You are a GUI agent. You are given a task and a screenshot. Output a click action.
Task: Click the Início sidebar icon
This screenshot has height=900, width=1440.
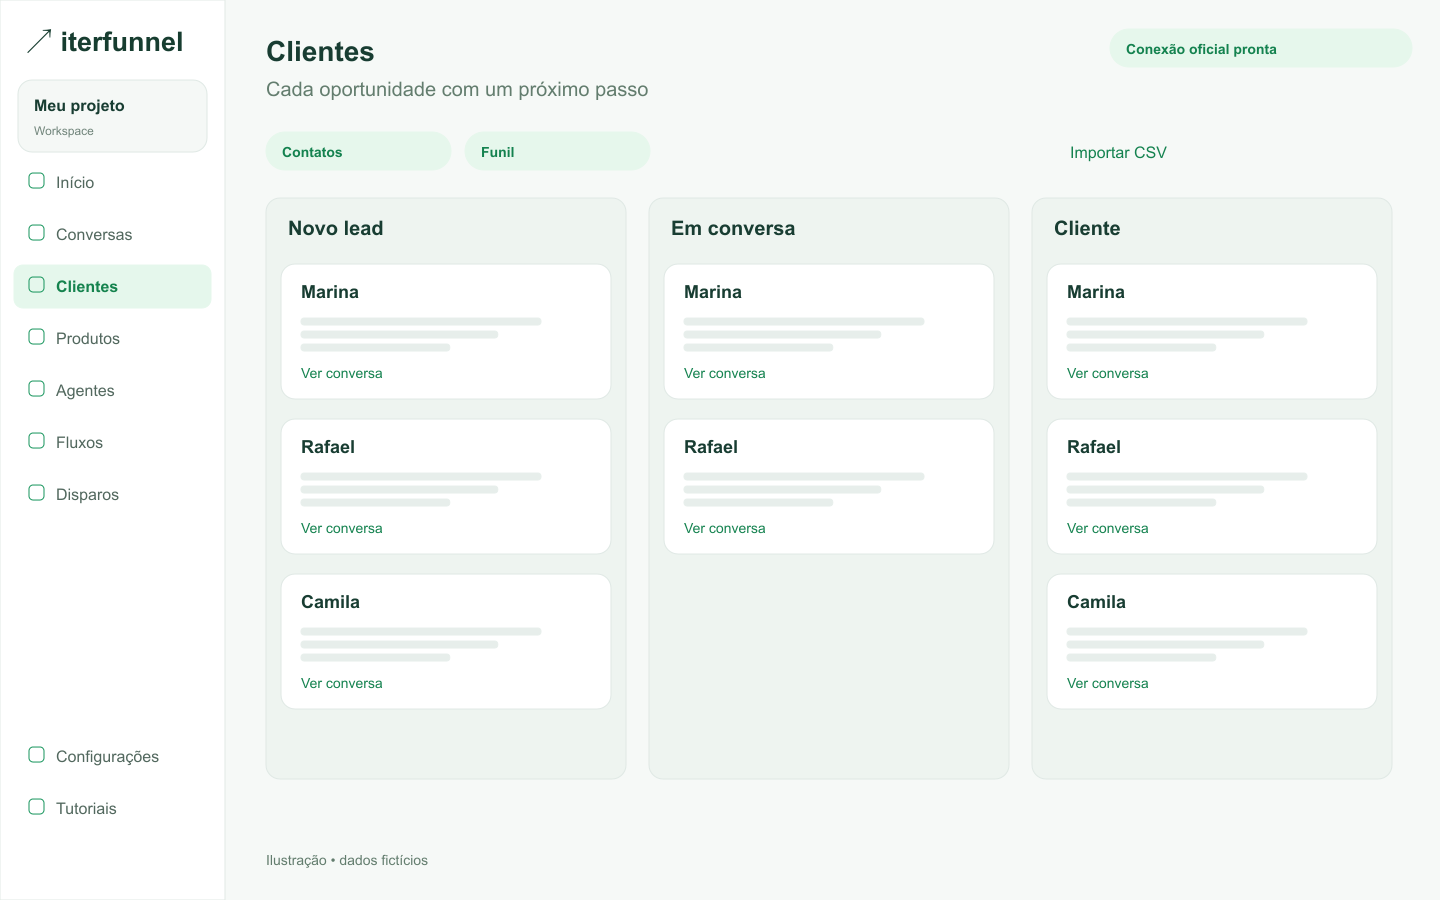coord(37,181)
